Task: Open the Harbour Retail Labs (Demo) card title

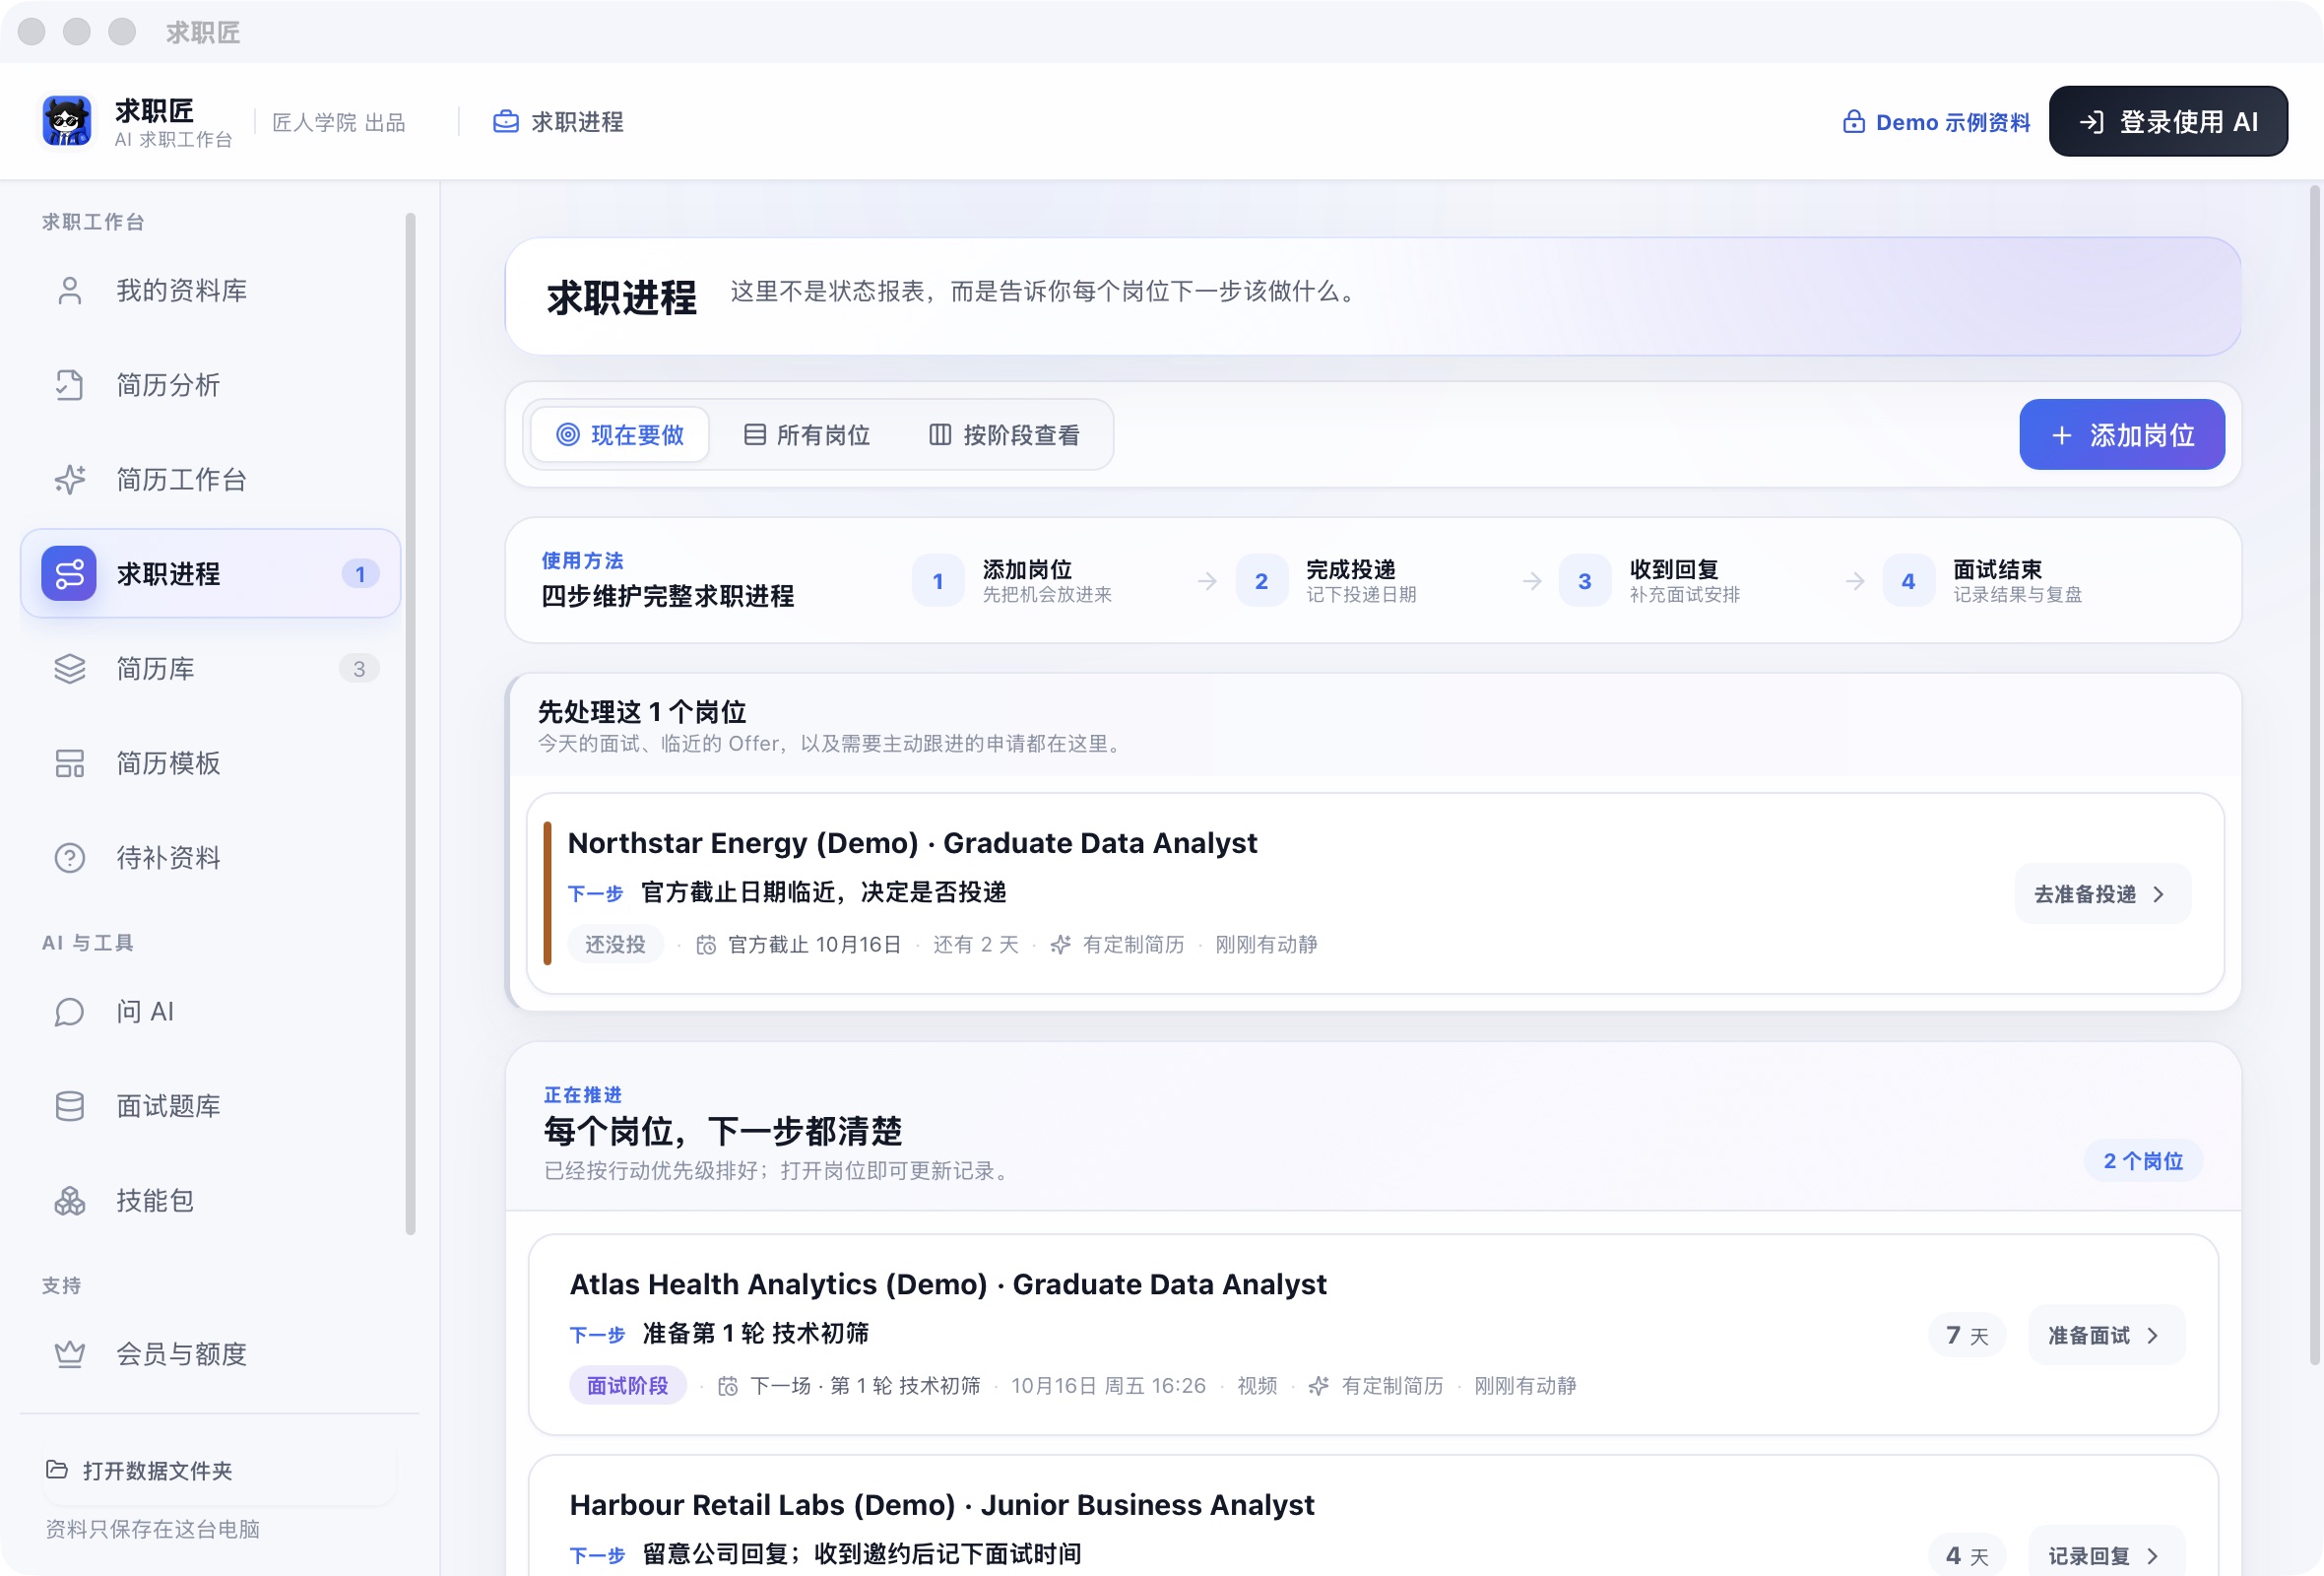Action: pos(942,1505)
